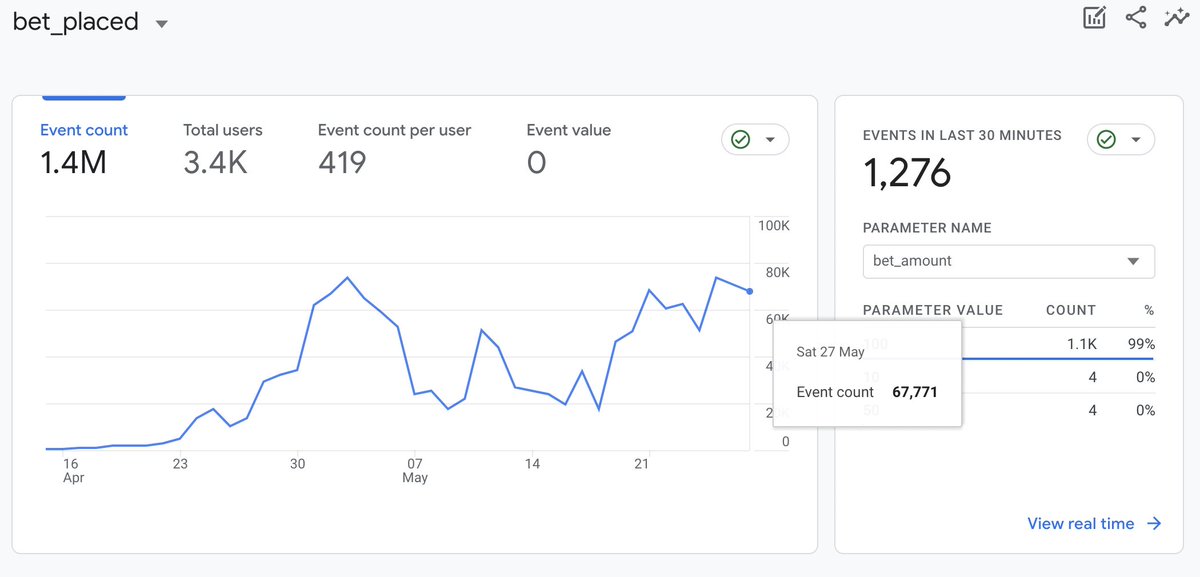1200x577 pixels.
Task: Click the share report icon
Action: click(x=1136, y=17)
